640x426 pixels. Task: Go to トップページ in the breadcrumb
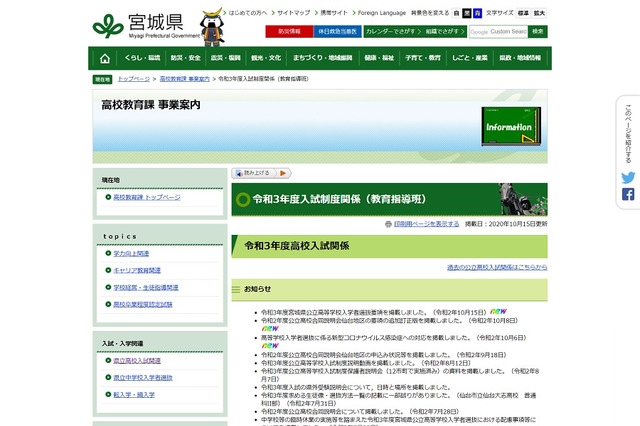[x=134, y=79]
